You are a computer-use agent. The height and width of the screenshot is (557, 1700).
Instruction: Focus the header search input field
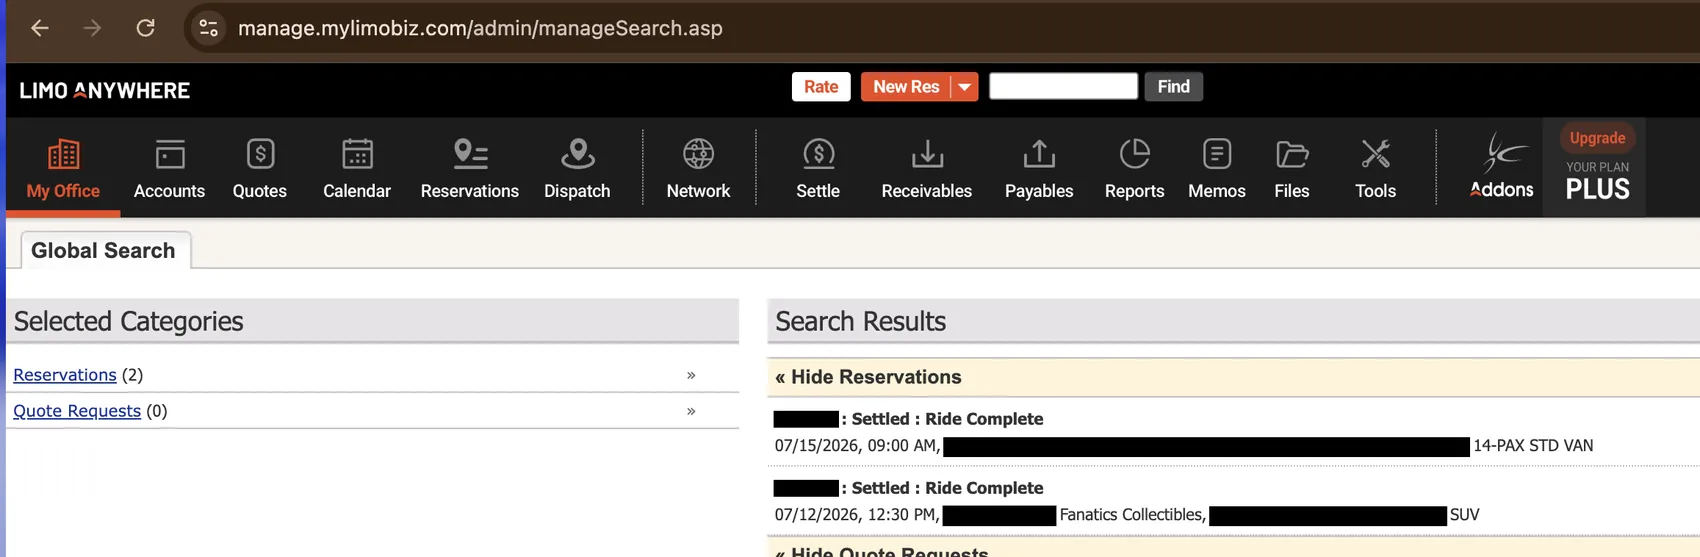[x=1063, y=86]
